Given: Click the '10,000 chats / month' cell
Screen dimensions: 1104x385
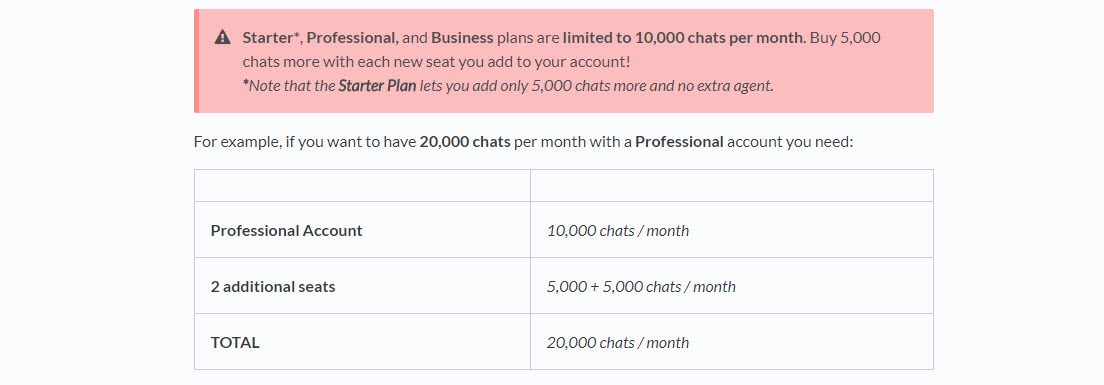Looking at the screenshot, I should point(732,230).
